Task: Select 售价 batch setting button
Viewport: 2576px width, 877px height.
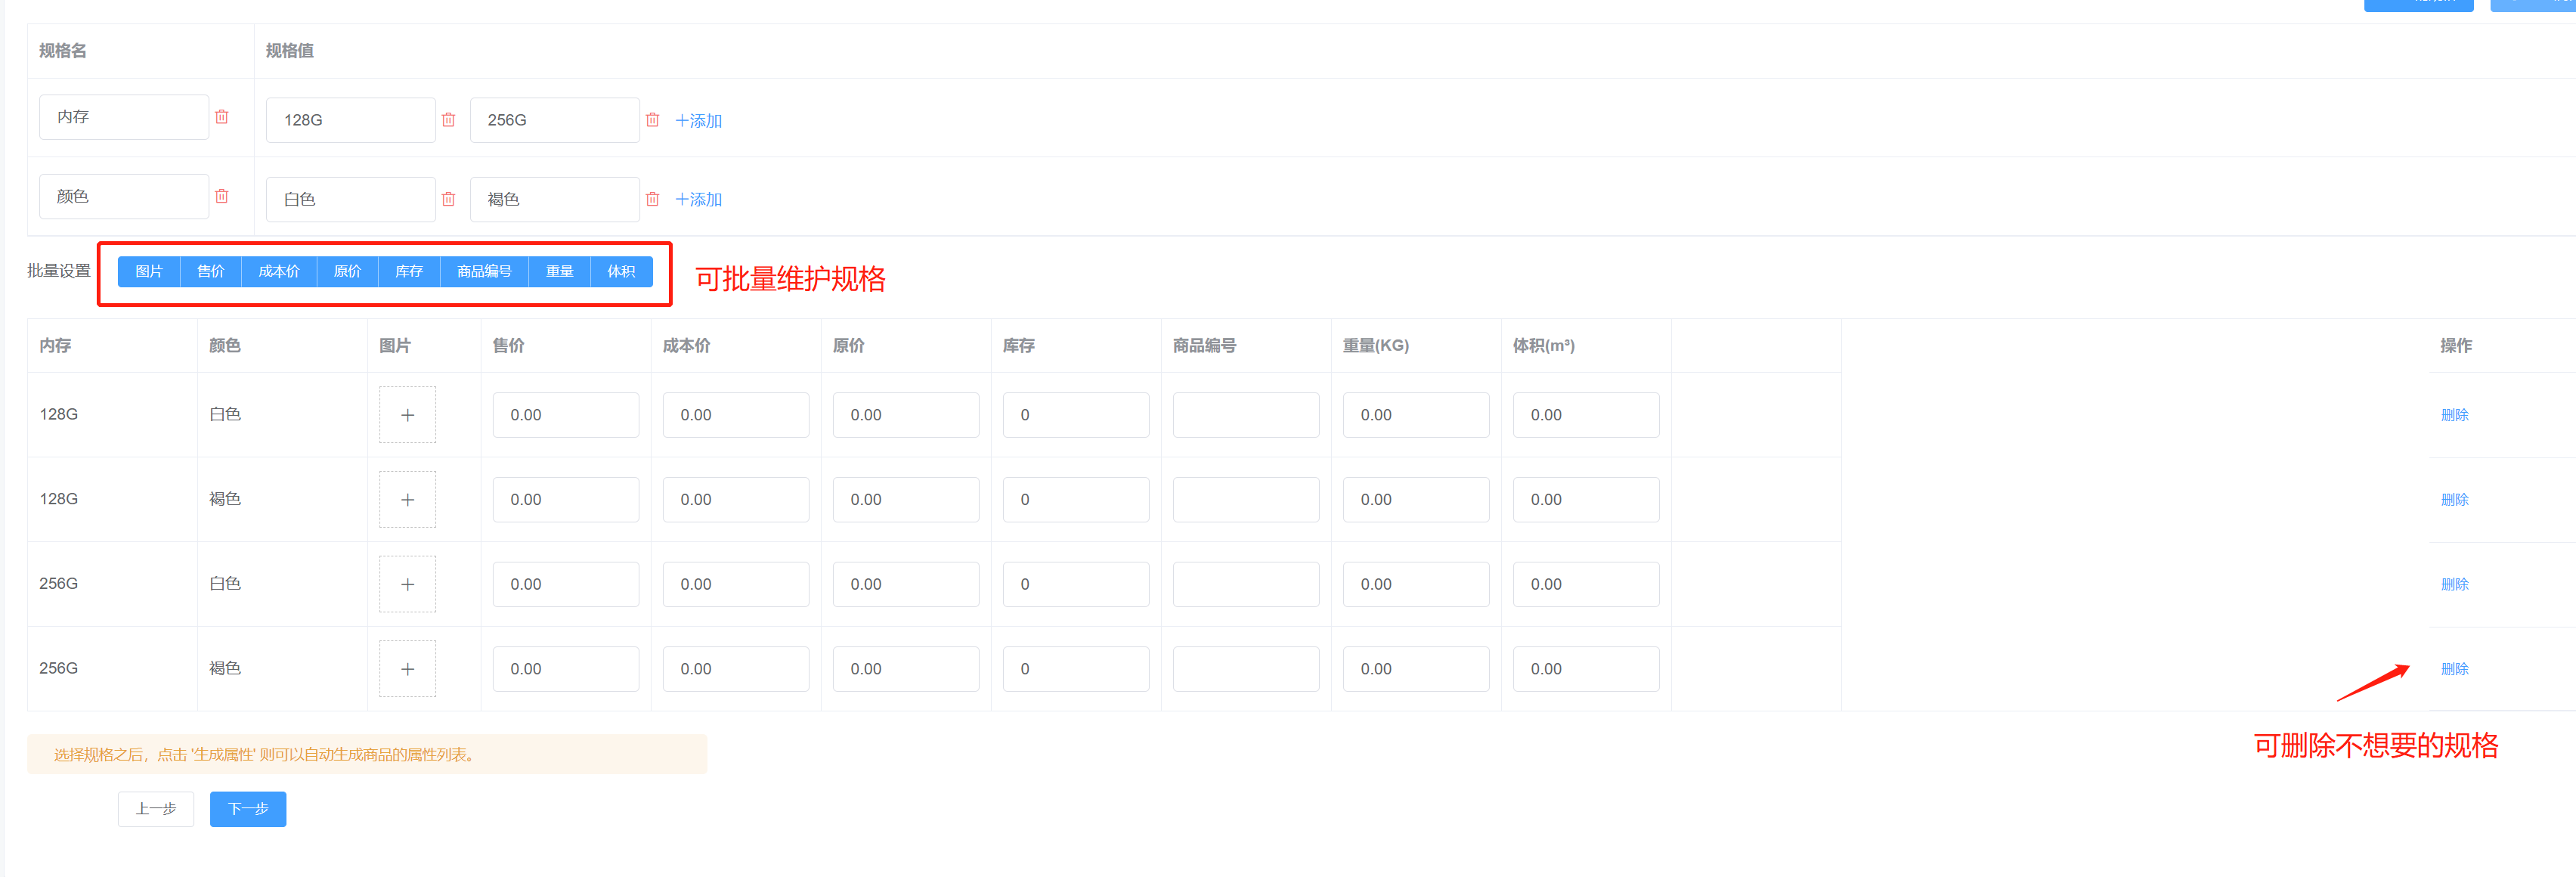Action: tap(210, 272)
